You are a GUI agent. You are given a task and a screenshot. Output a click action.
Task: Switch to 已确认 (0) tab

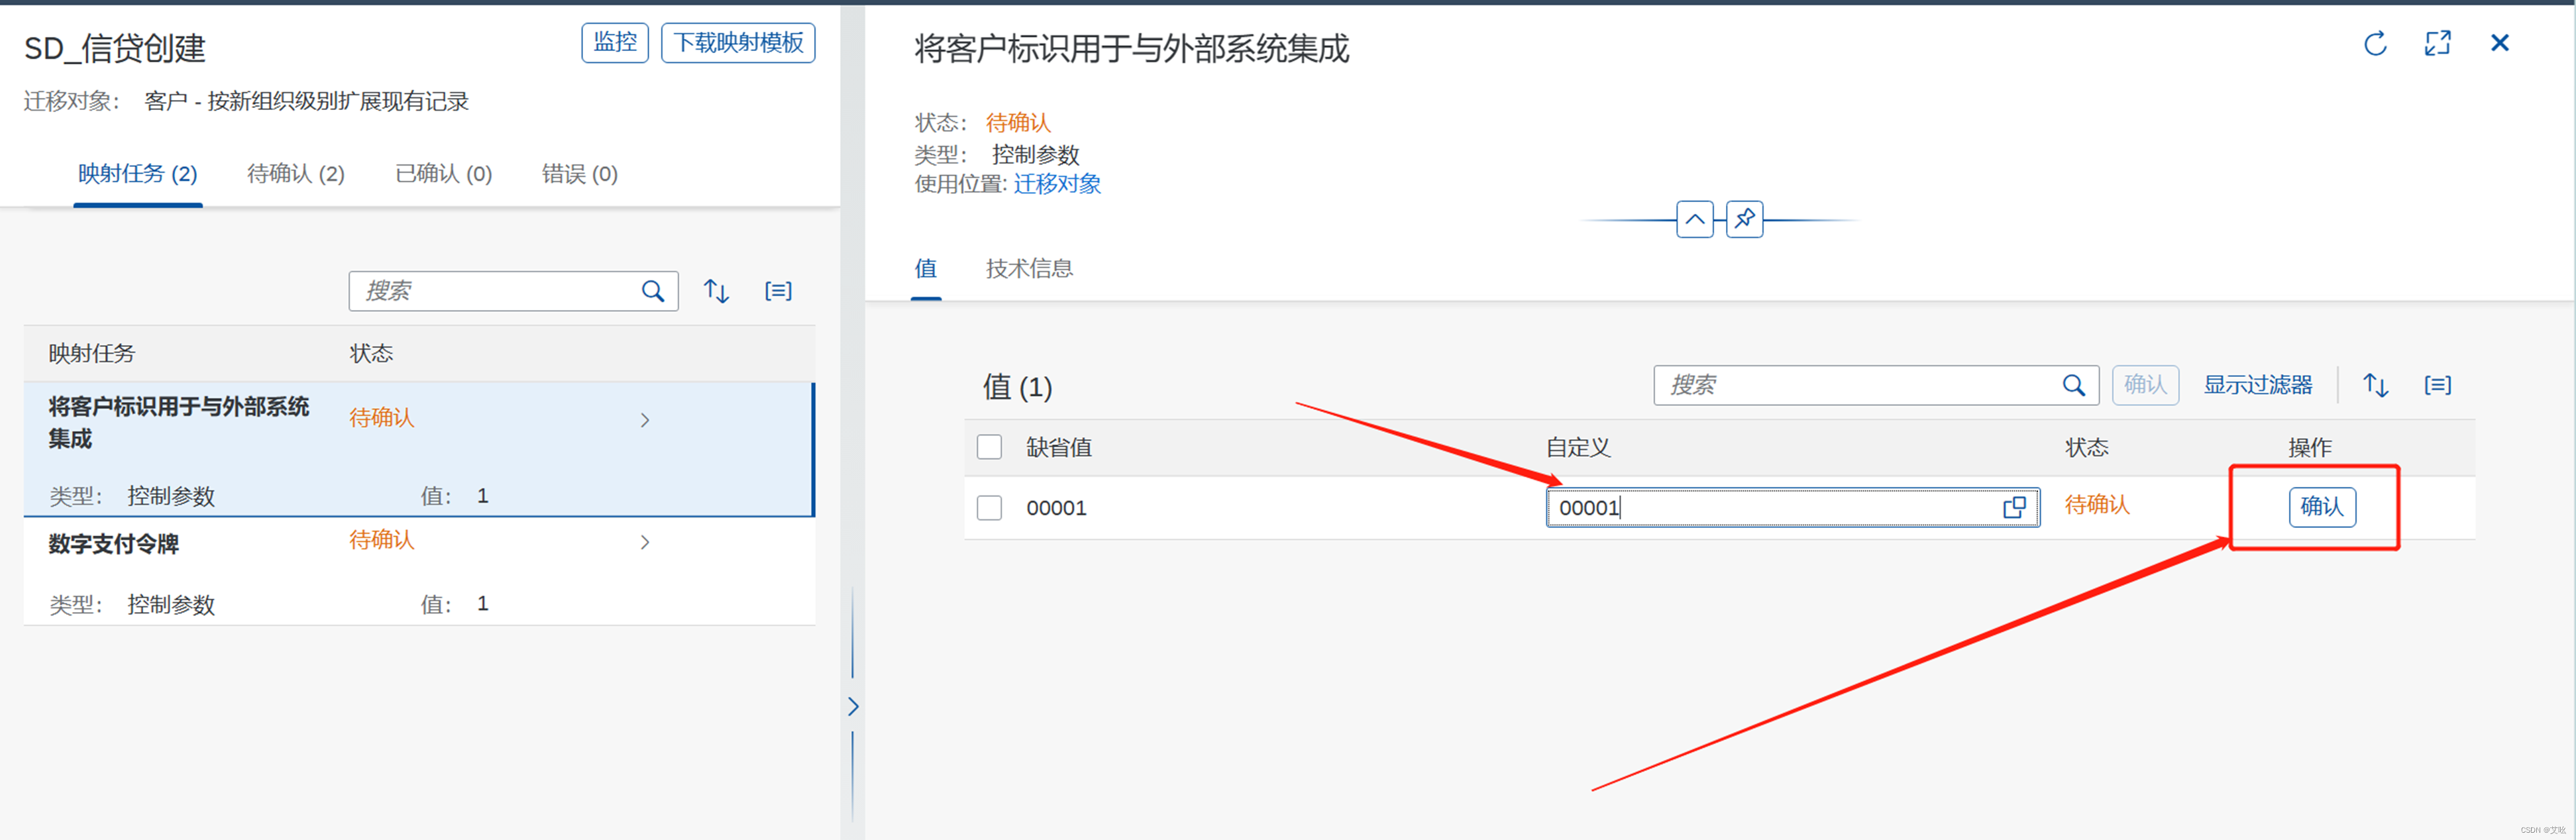click(444, 174)
